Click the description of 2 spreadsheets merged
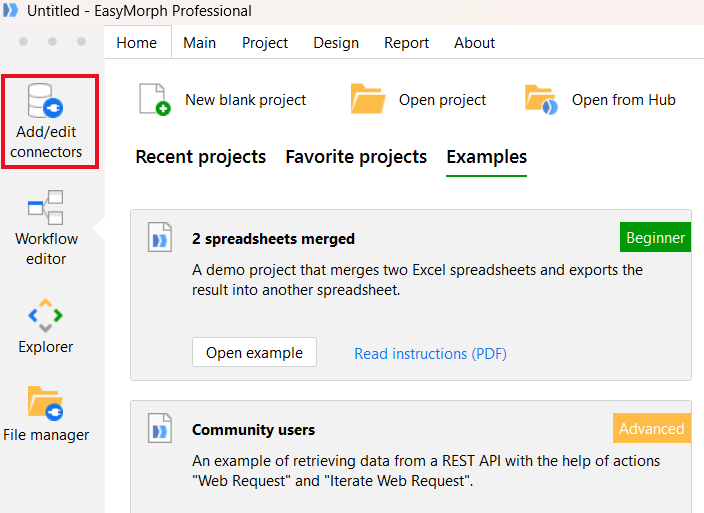The image size is (704, 513). (418, 280)
